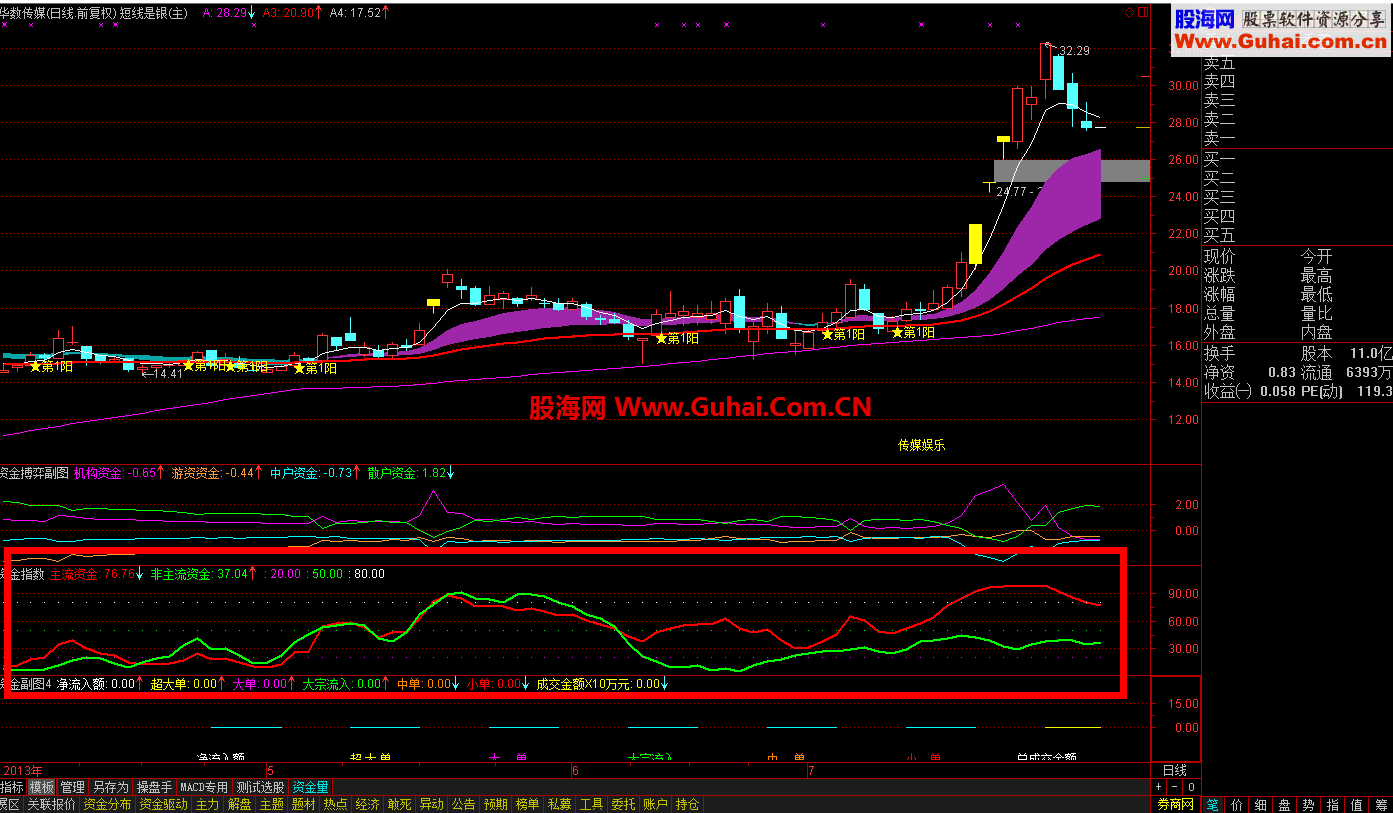Image resolution: width=1393 pixels, height=813 pixels.
Task: Click the 华数传媒 chart title
Action: coord(24,13)
